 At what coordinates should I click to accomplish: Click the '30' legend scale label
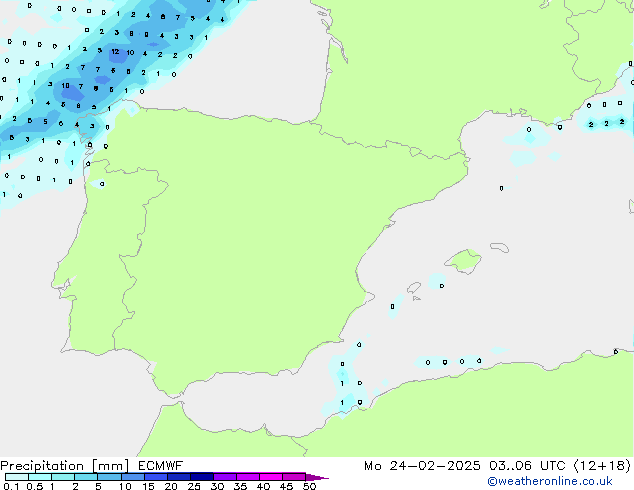pos(217,486)
